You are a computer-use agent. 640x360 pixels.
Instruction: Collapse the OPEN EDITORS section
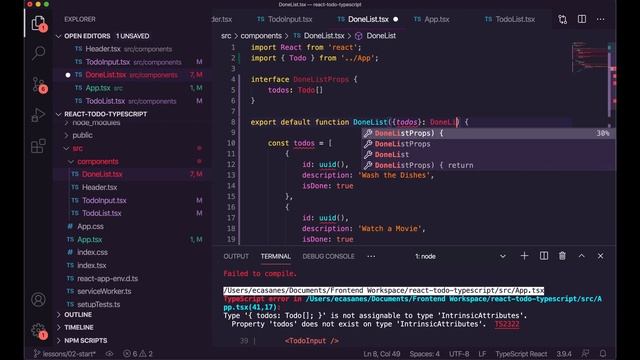pyautogui.click(x=106, y=36)
